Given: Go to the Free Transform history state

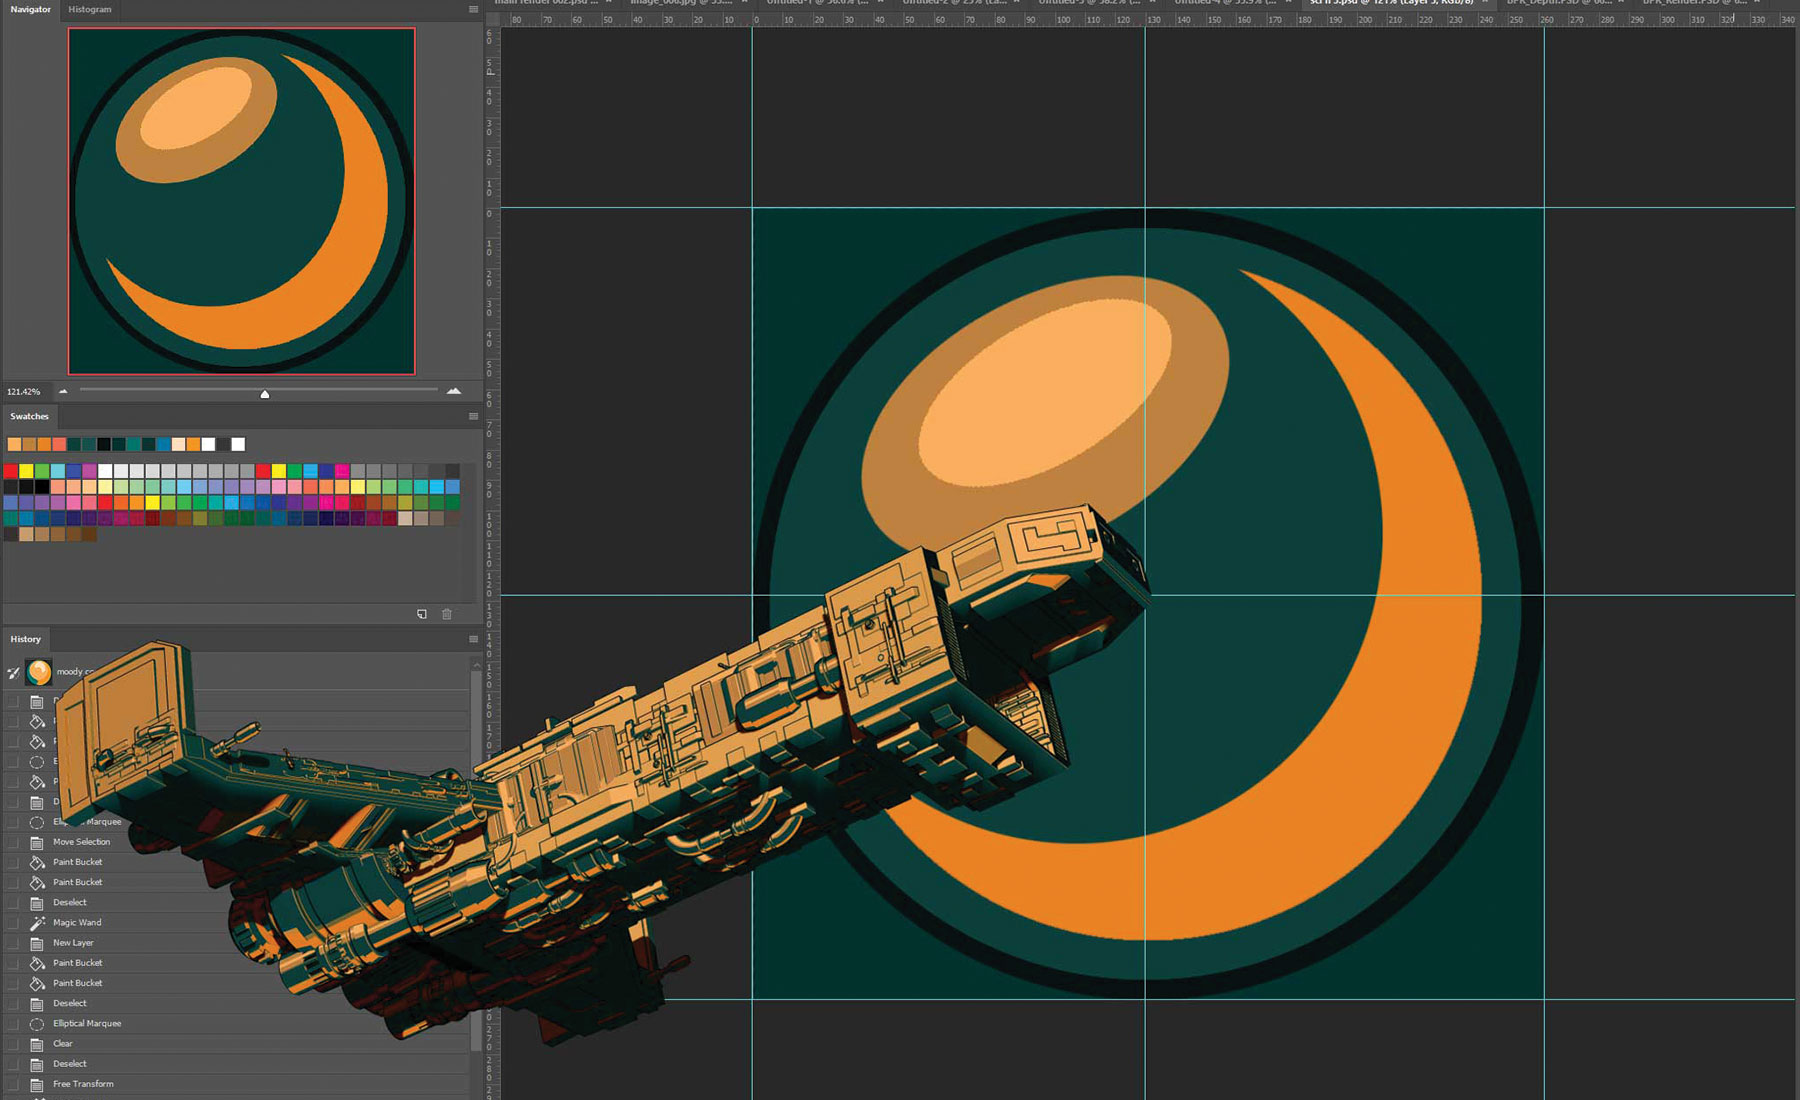Looking at the screenshot, I should tap(83, 1084).
